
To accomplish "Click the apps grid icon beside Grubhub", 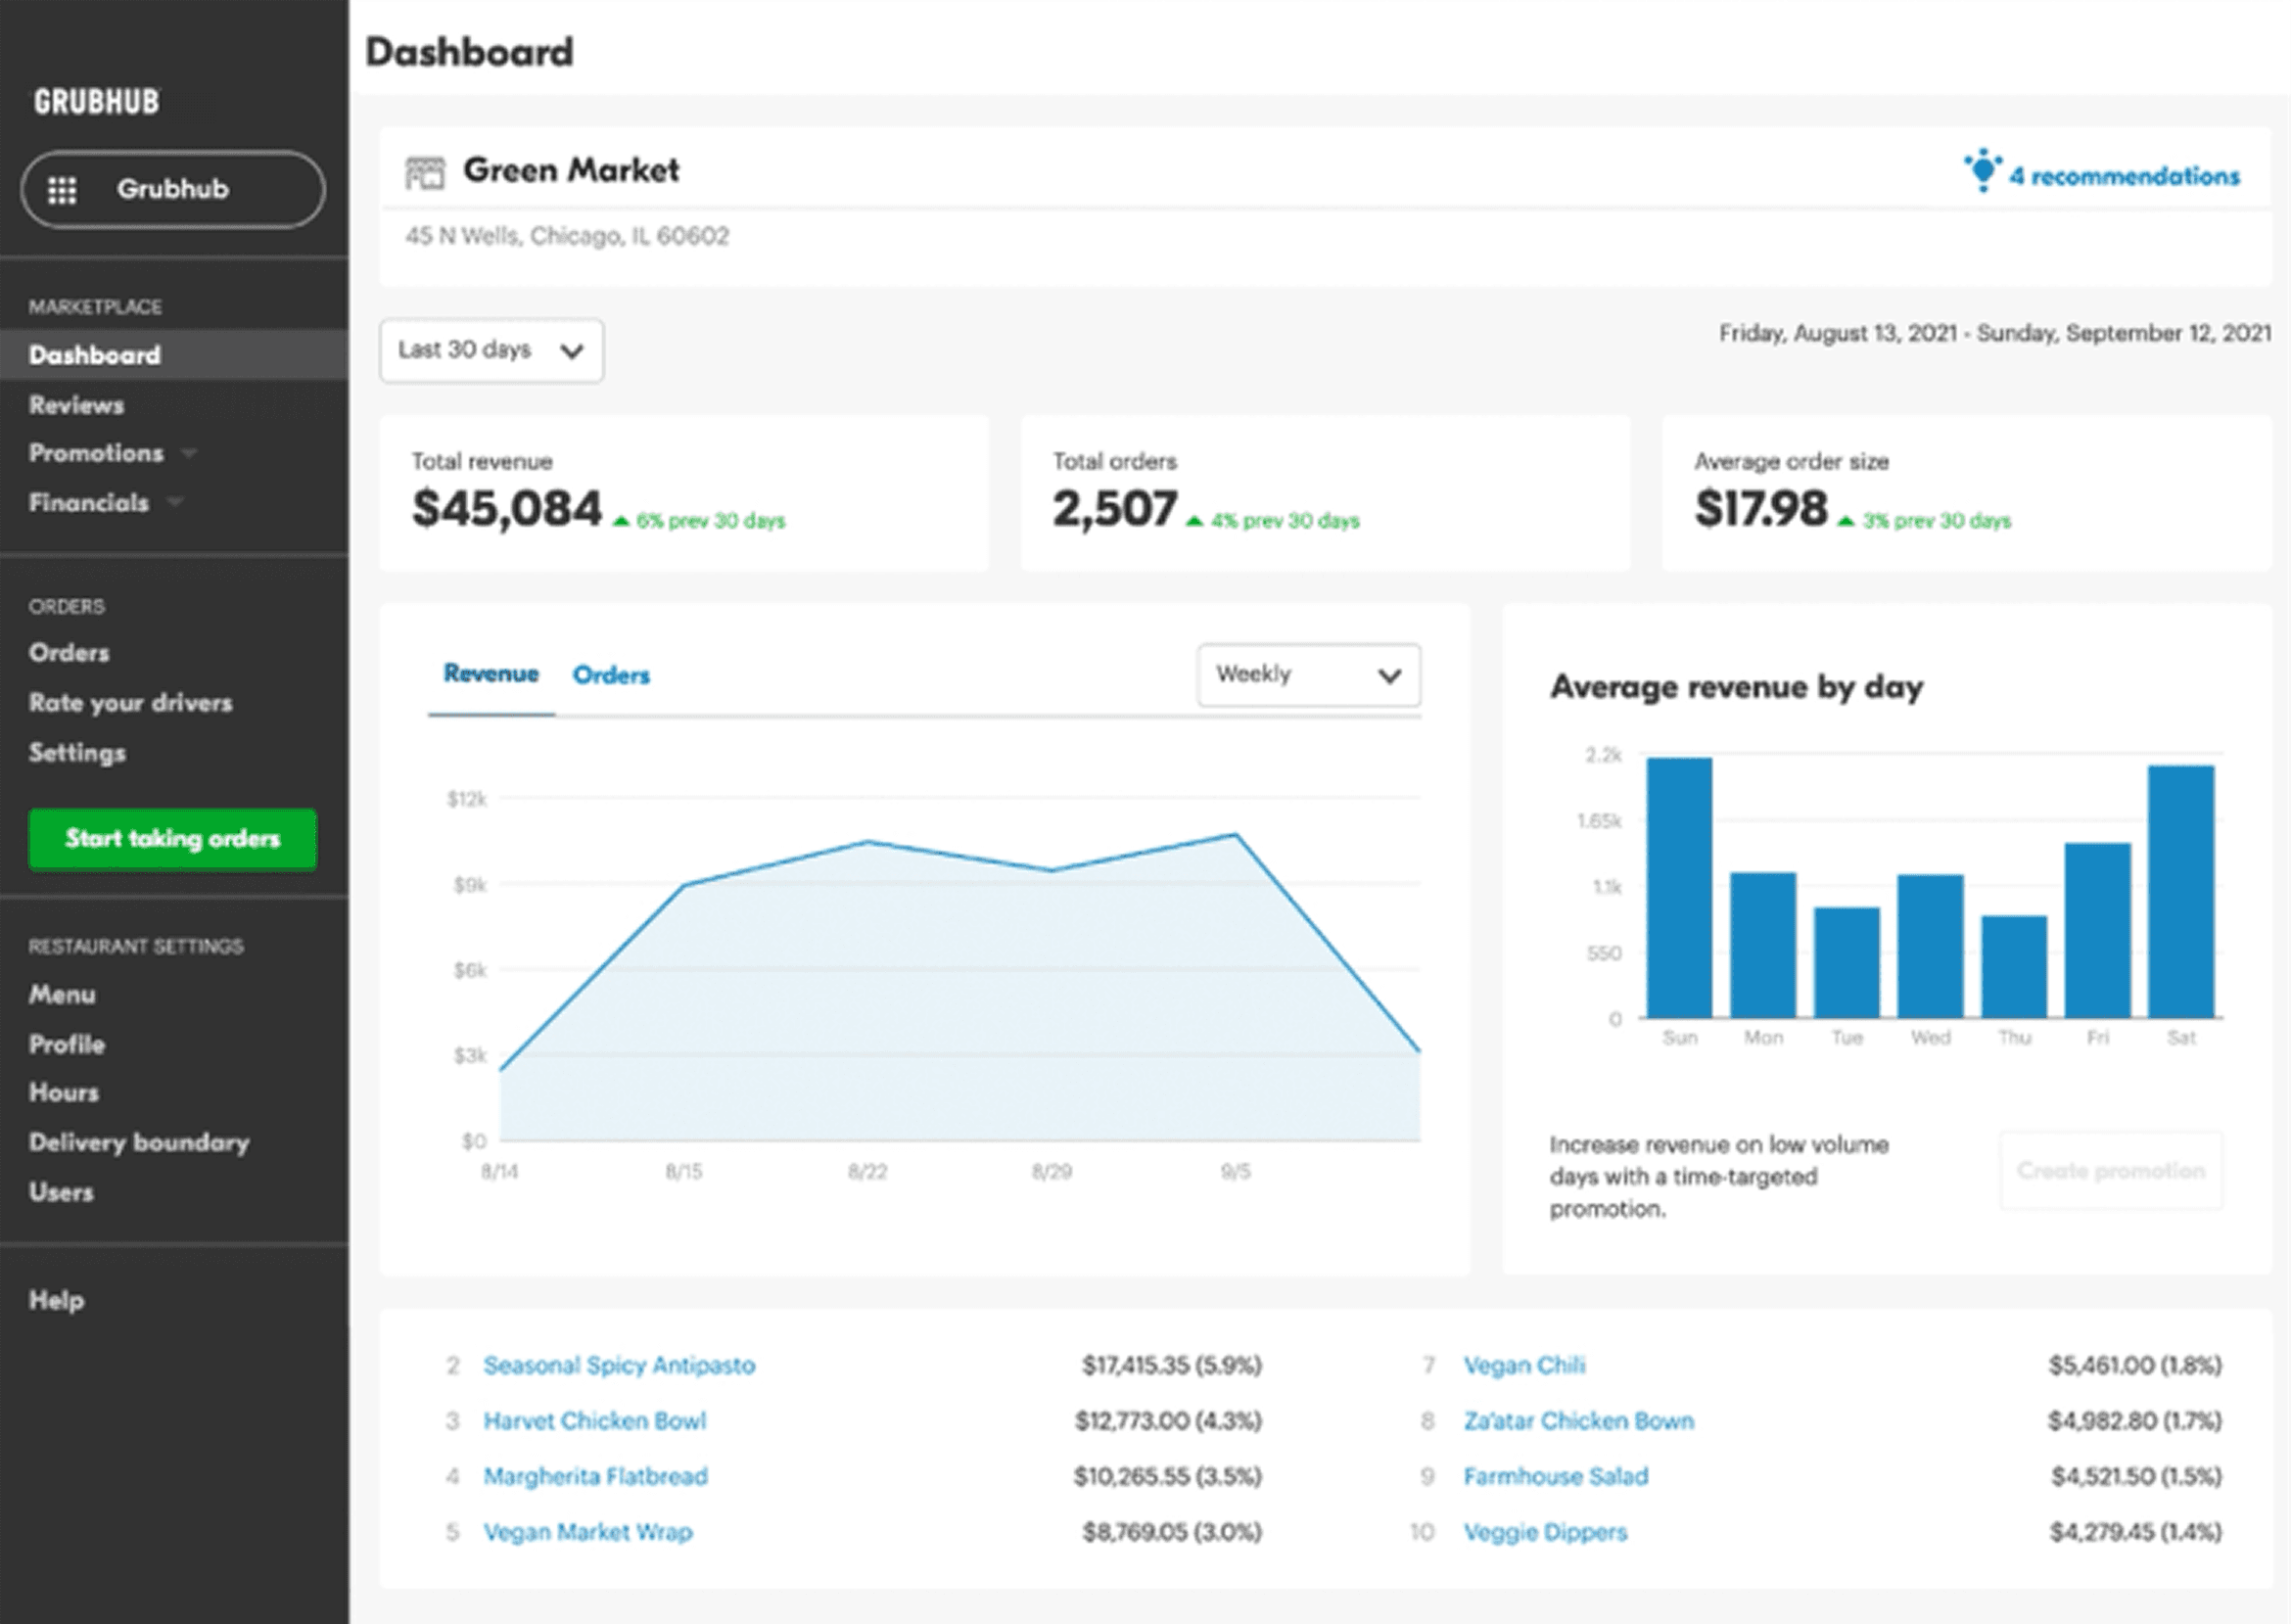I will (62, 190).
